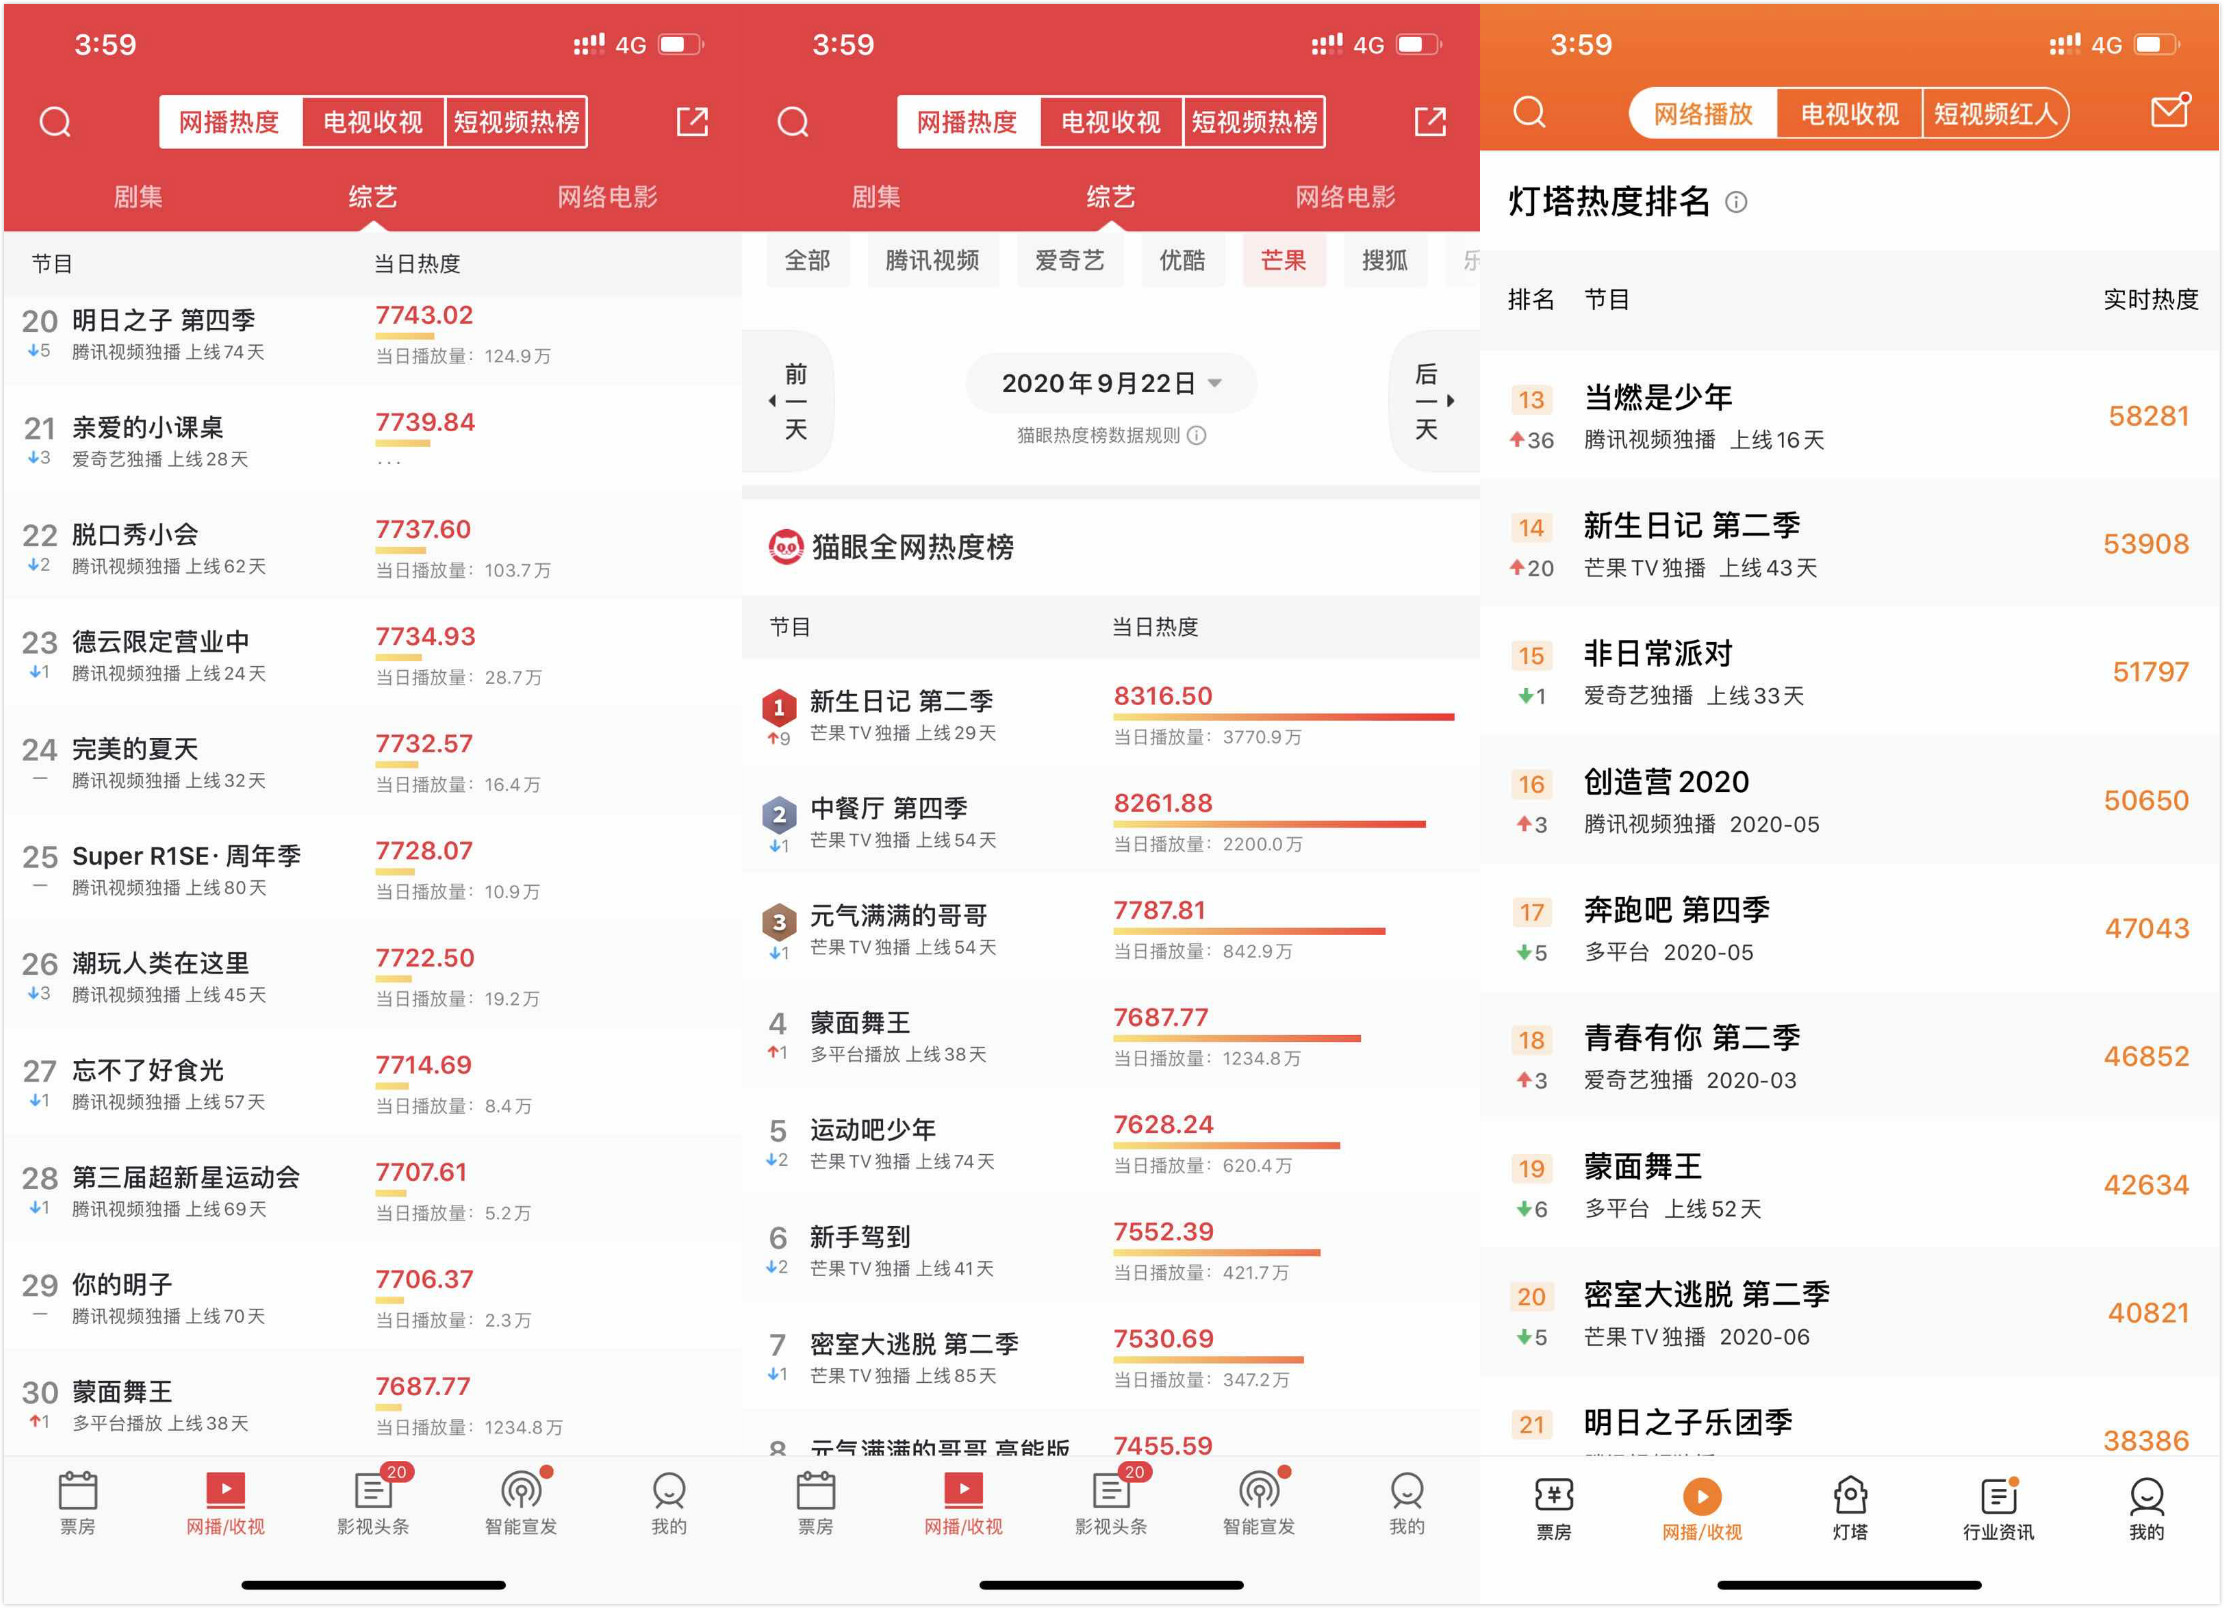Open 网播/收视 in the left panel bottom bar
The image size is (2224, 1608).
[225, 1502]
